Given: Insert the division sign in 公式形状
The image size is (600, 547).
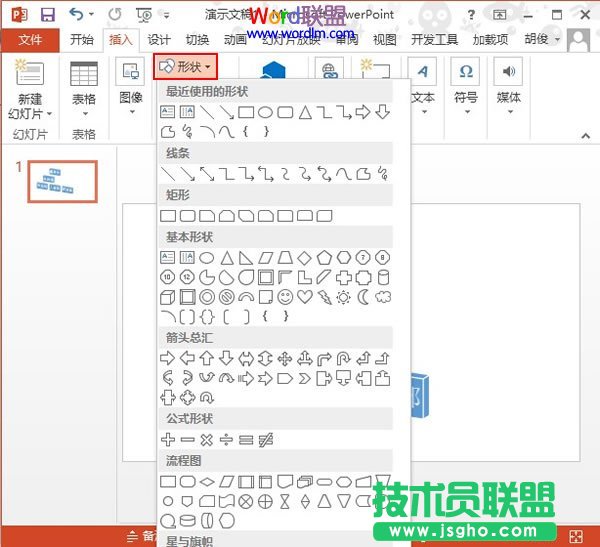Looking at the screenshot, I should coord(226,440).
